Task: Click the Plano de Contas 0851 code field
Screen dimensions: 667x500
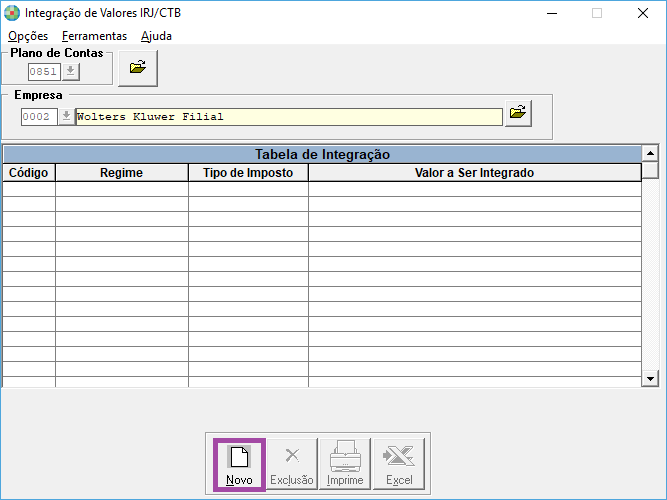Action: click(x=43, y=72)
